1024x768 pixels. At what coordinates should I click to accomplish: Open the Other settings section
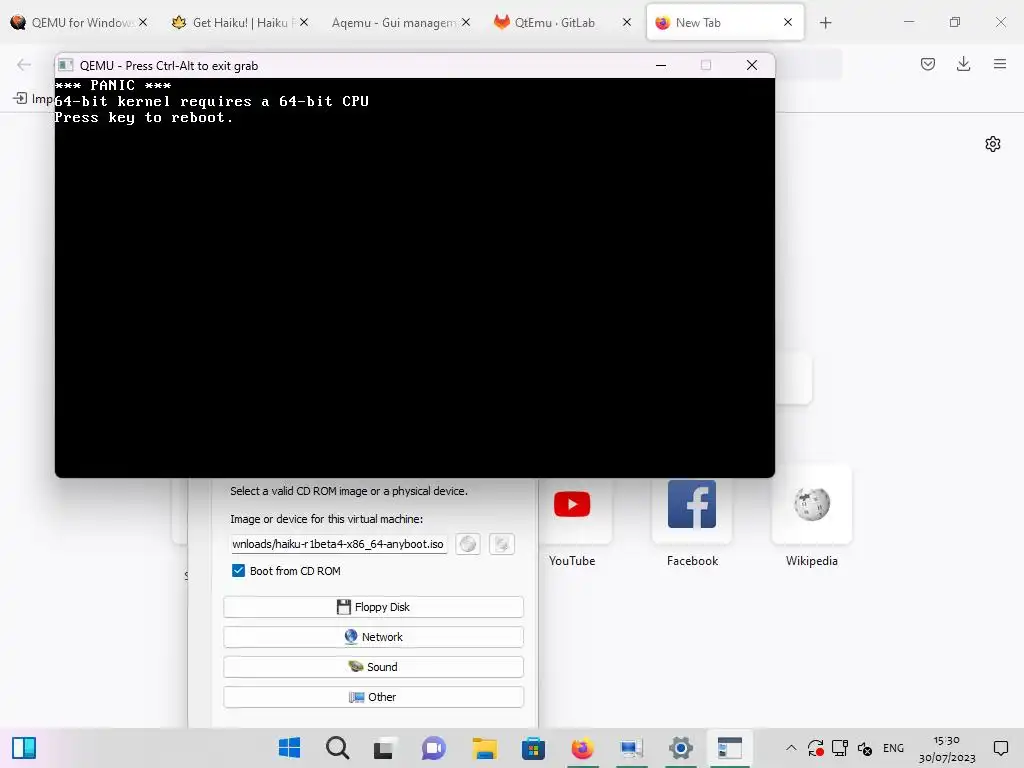[374, 697]
